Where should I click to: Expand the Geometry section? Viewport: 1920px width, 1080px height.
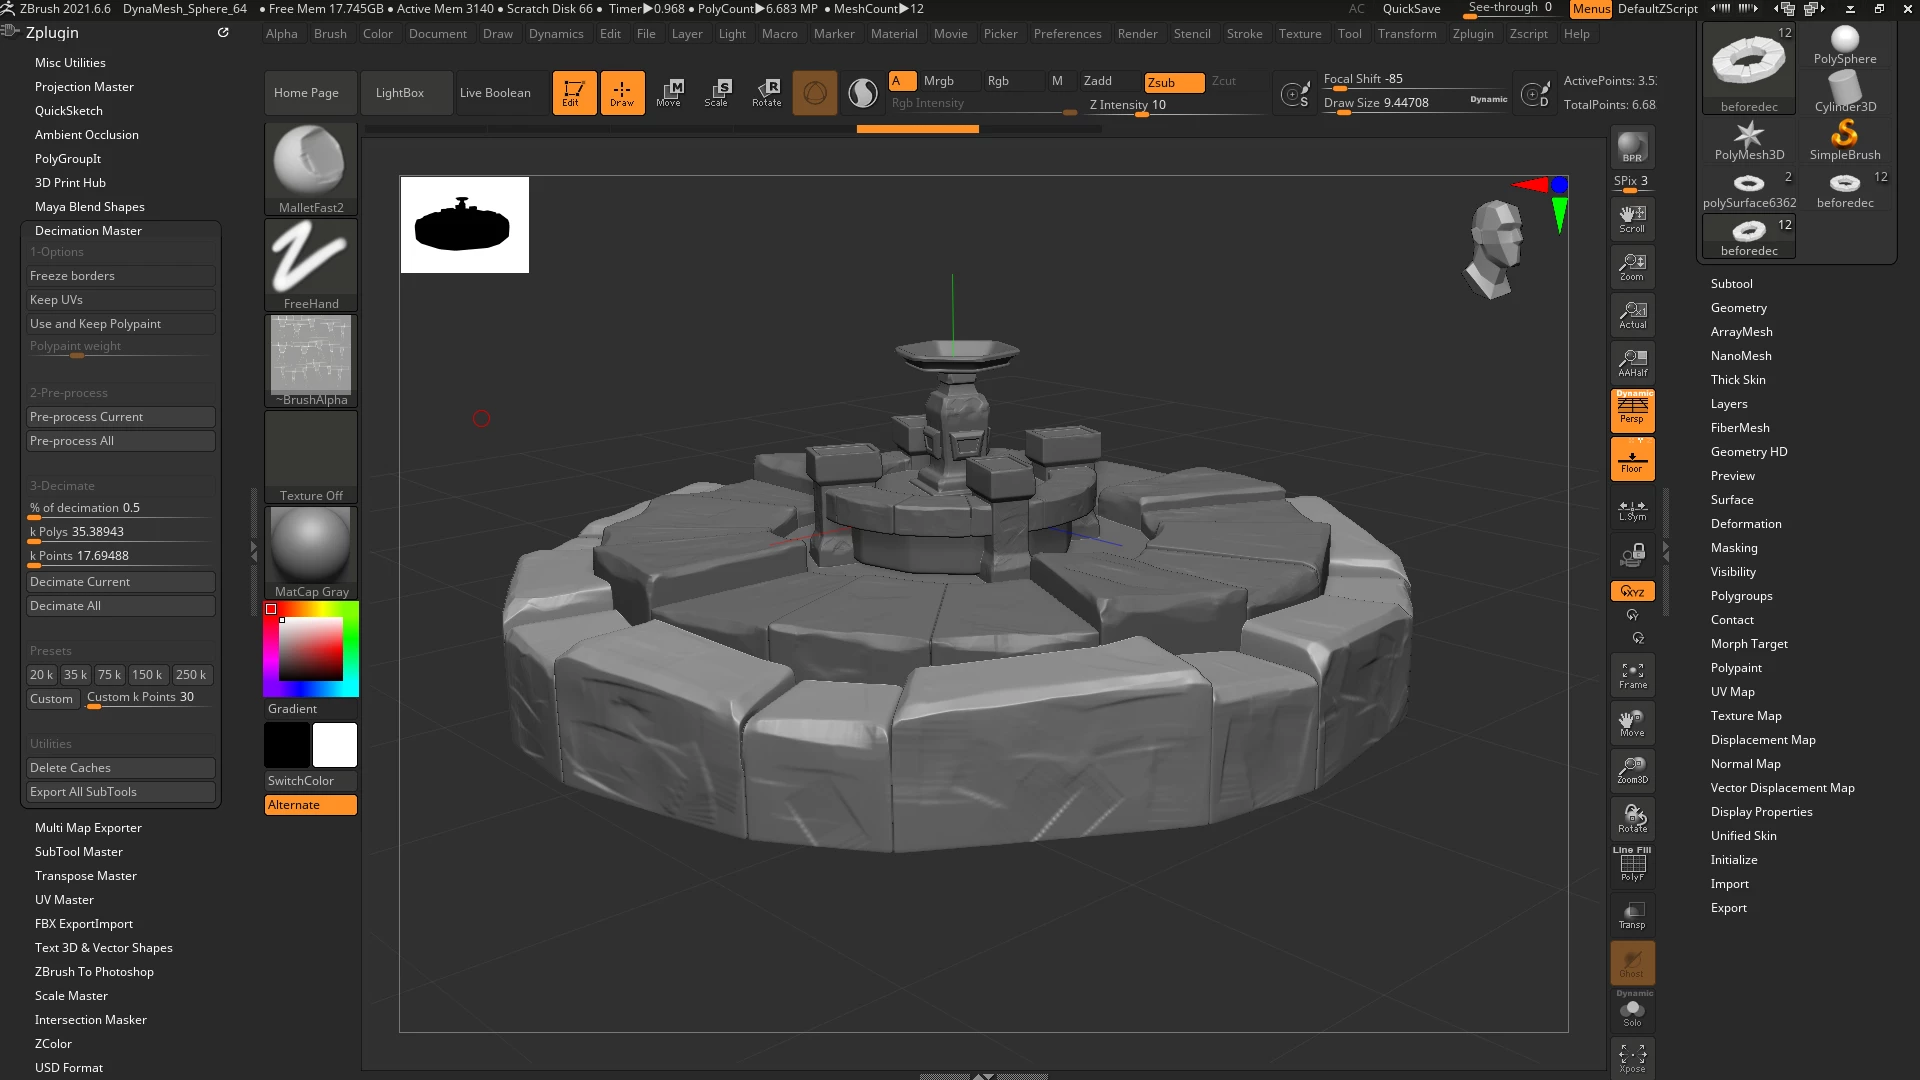(1738, 308)
